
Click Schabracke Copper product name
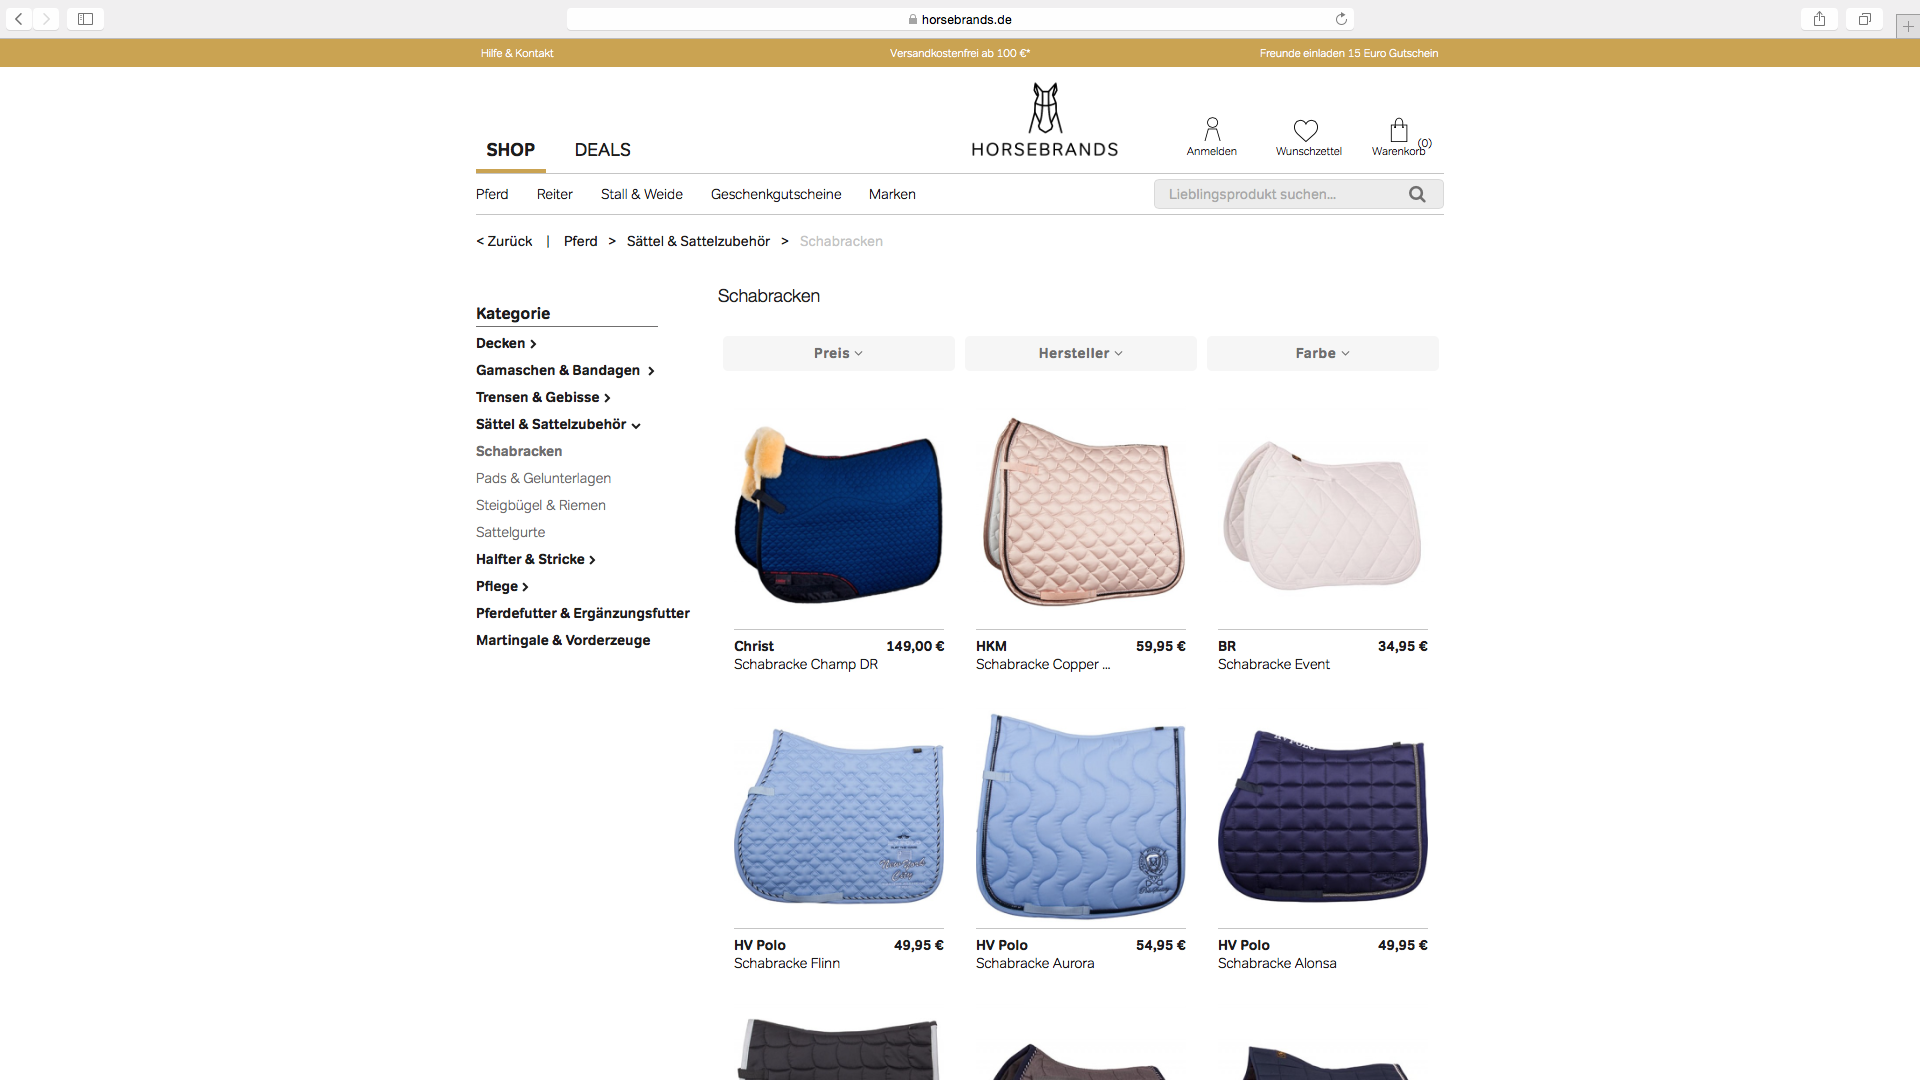(x=1043, y=664)
